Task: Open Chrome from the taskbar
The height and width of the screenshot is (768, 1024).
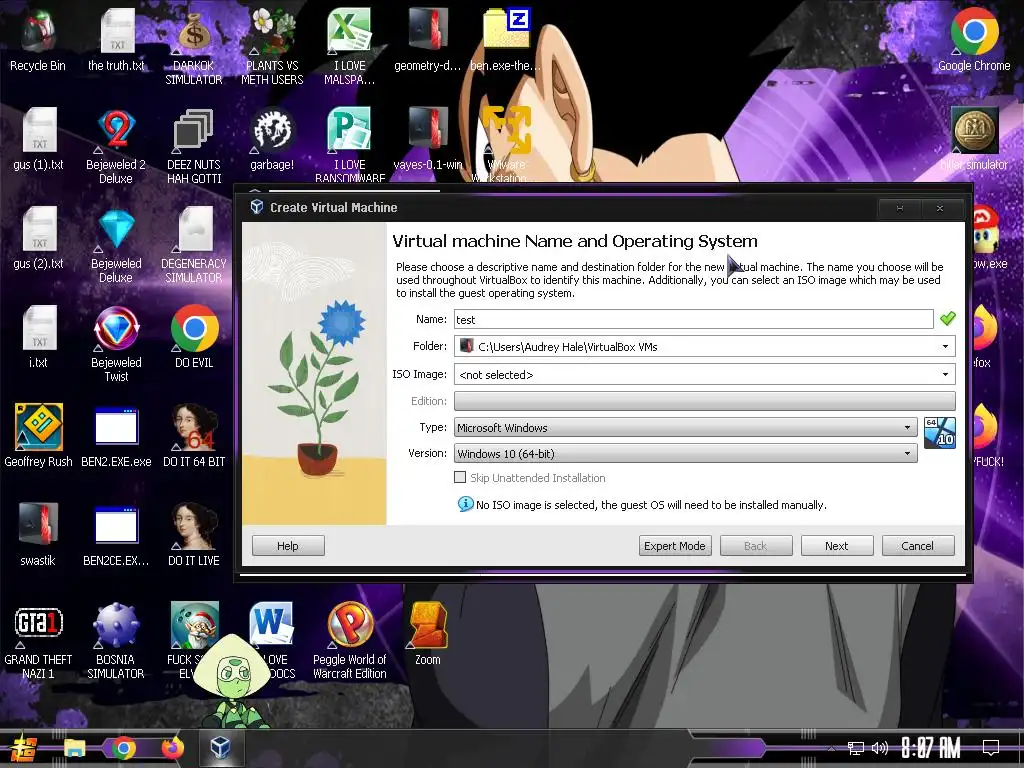Action: point(123,748)
